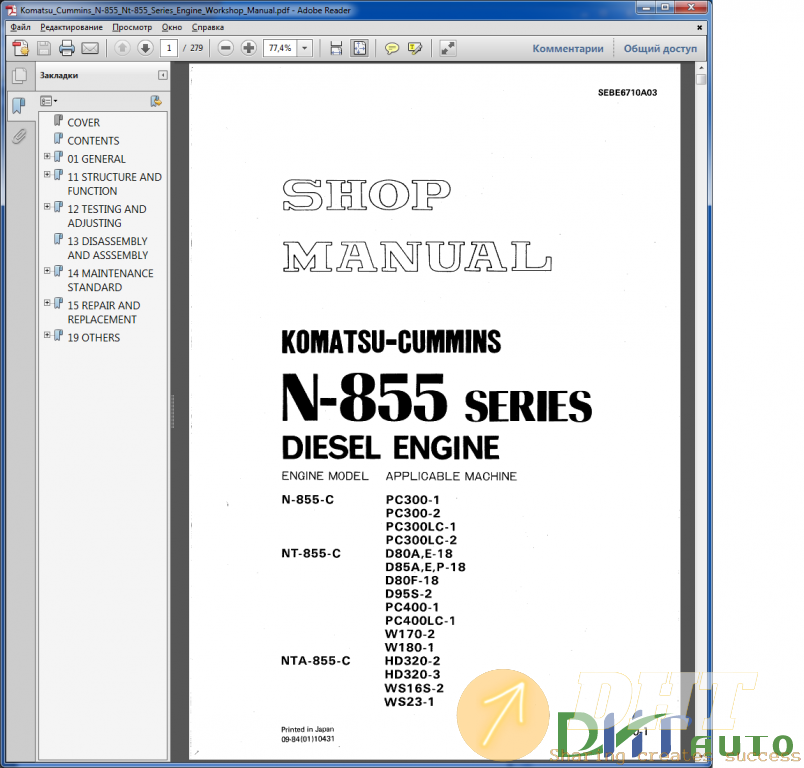Click the vertical scrollbar thumb
Image resolution: width=804 pixels, height=768 pixels.
tap(701, 79)
